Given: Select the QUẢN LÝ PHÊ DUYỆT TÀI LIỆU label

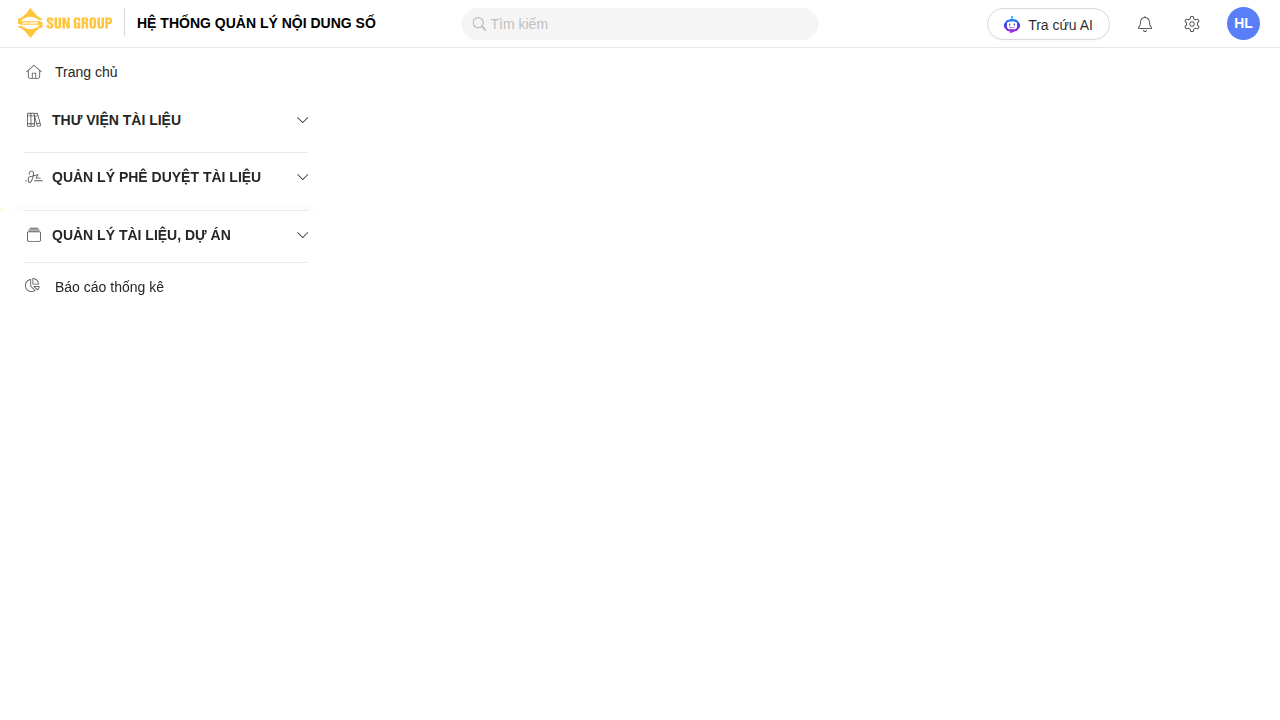Looking at the screenshot, I should pyautogui.click(x=156, y=177).
